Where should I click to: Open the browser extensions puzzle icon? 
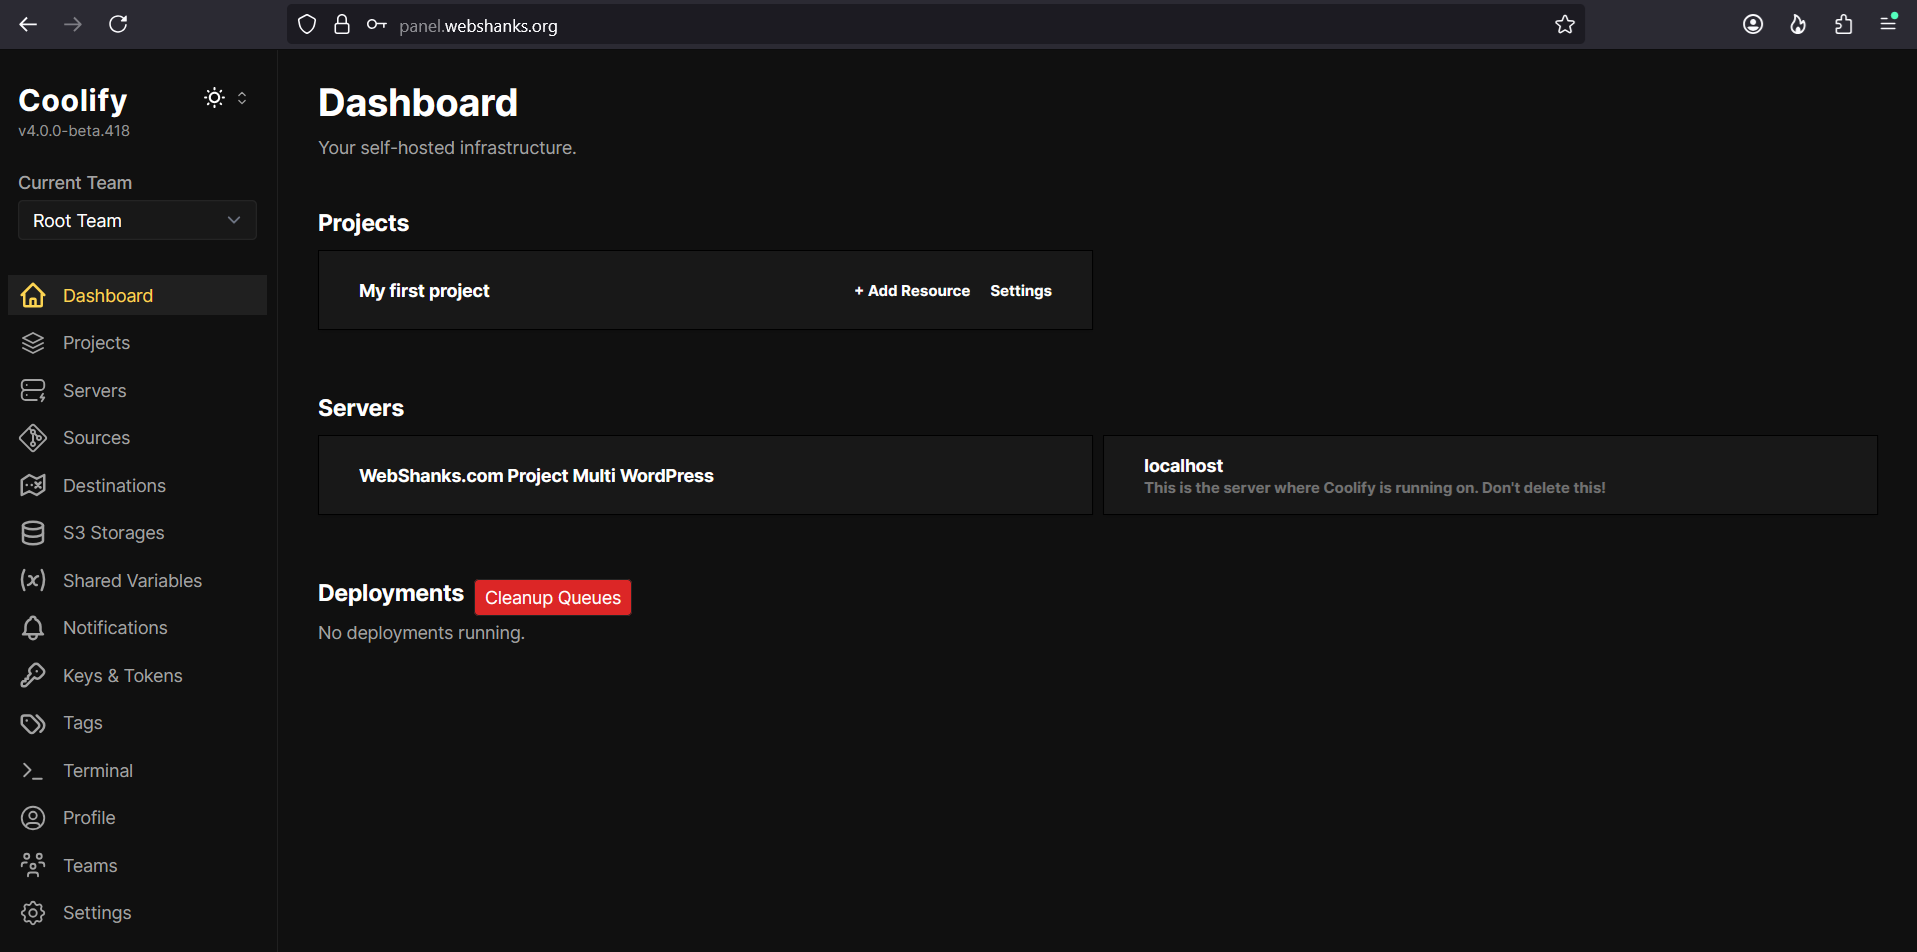1843,24
